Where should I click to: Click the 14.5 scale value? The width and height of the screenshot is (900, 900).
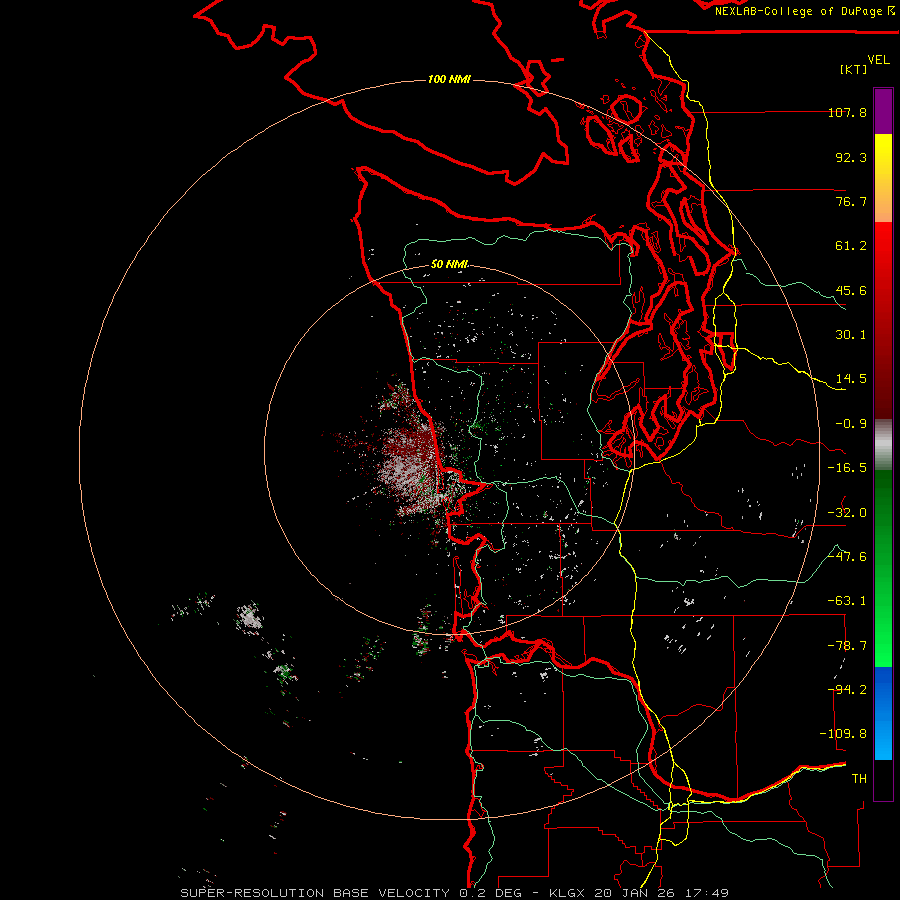pyautogui.click(x=851, y=379)
